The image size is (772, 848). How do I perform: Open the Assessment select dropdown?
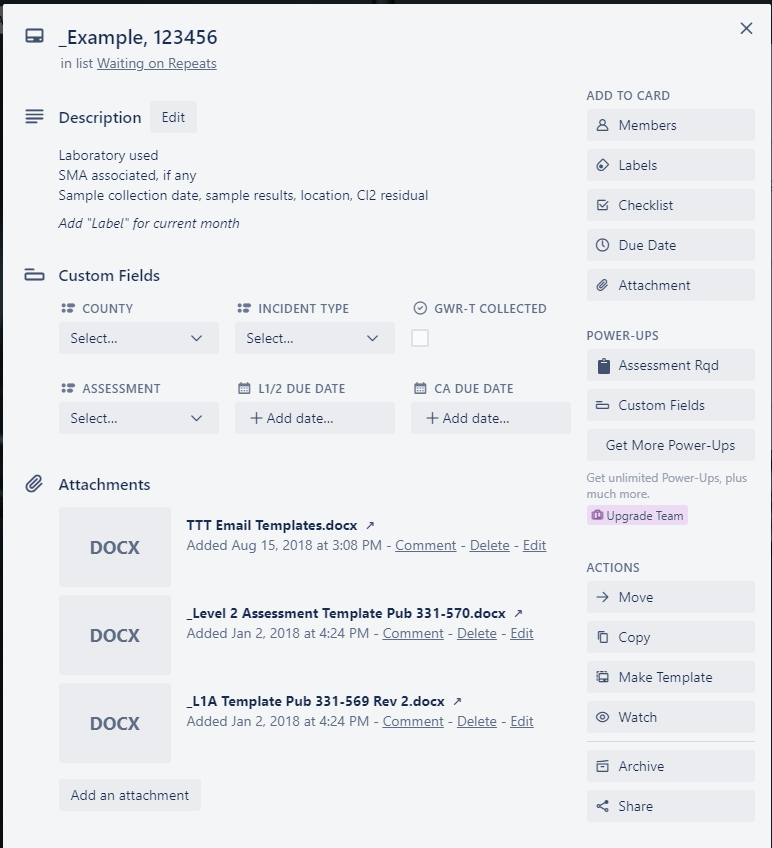[x=139, y=418]
